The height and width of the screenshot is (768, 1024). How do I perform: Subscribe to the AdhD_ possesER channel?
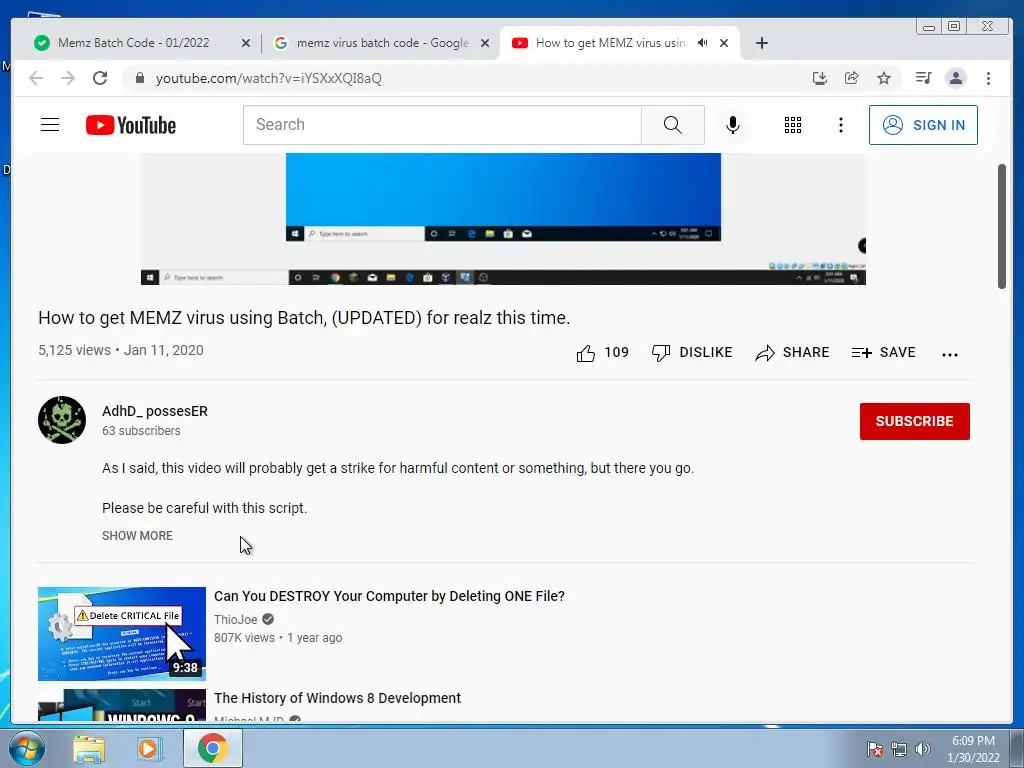pos(914,421)
